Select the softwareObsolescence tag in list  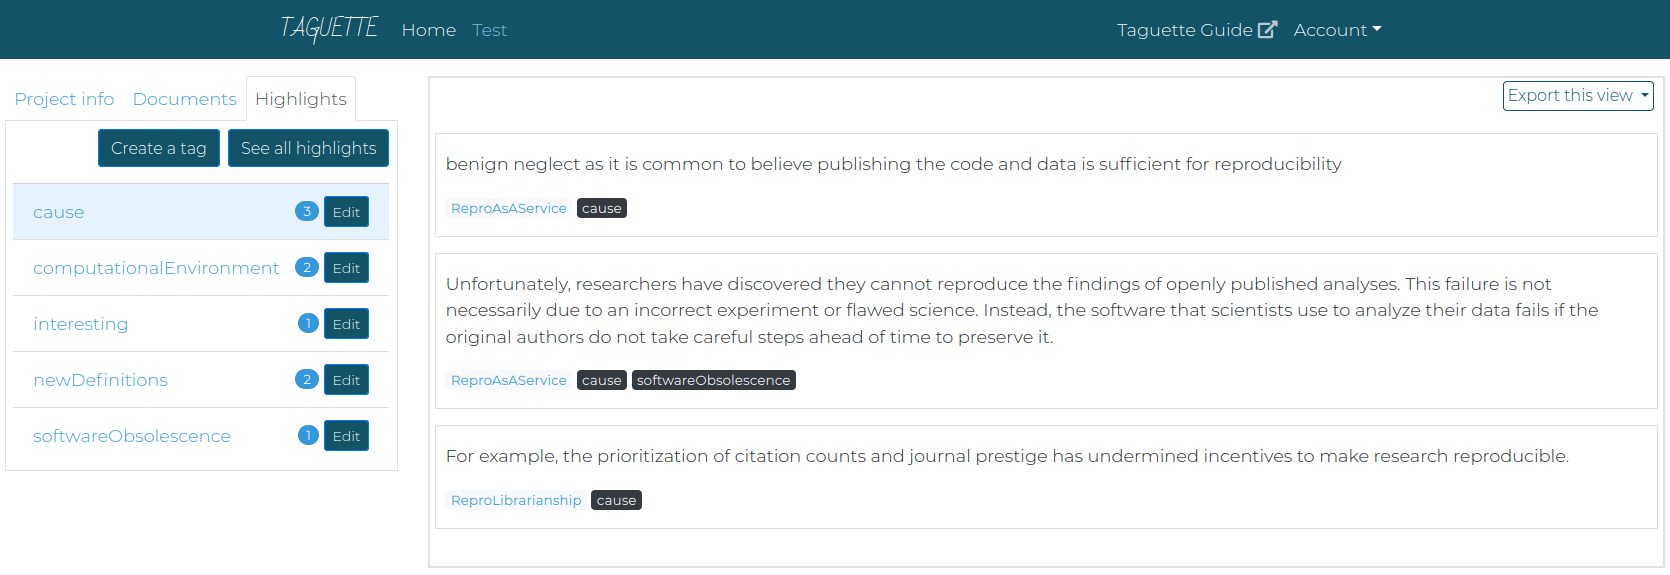tap(132, 436)
